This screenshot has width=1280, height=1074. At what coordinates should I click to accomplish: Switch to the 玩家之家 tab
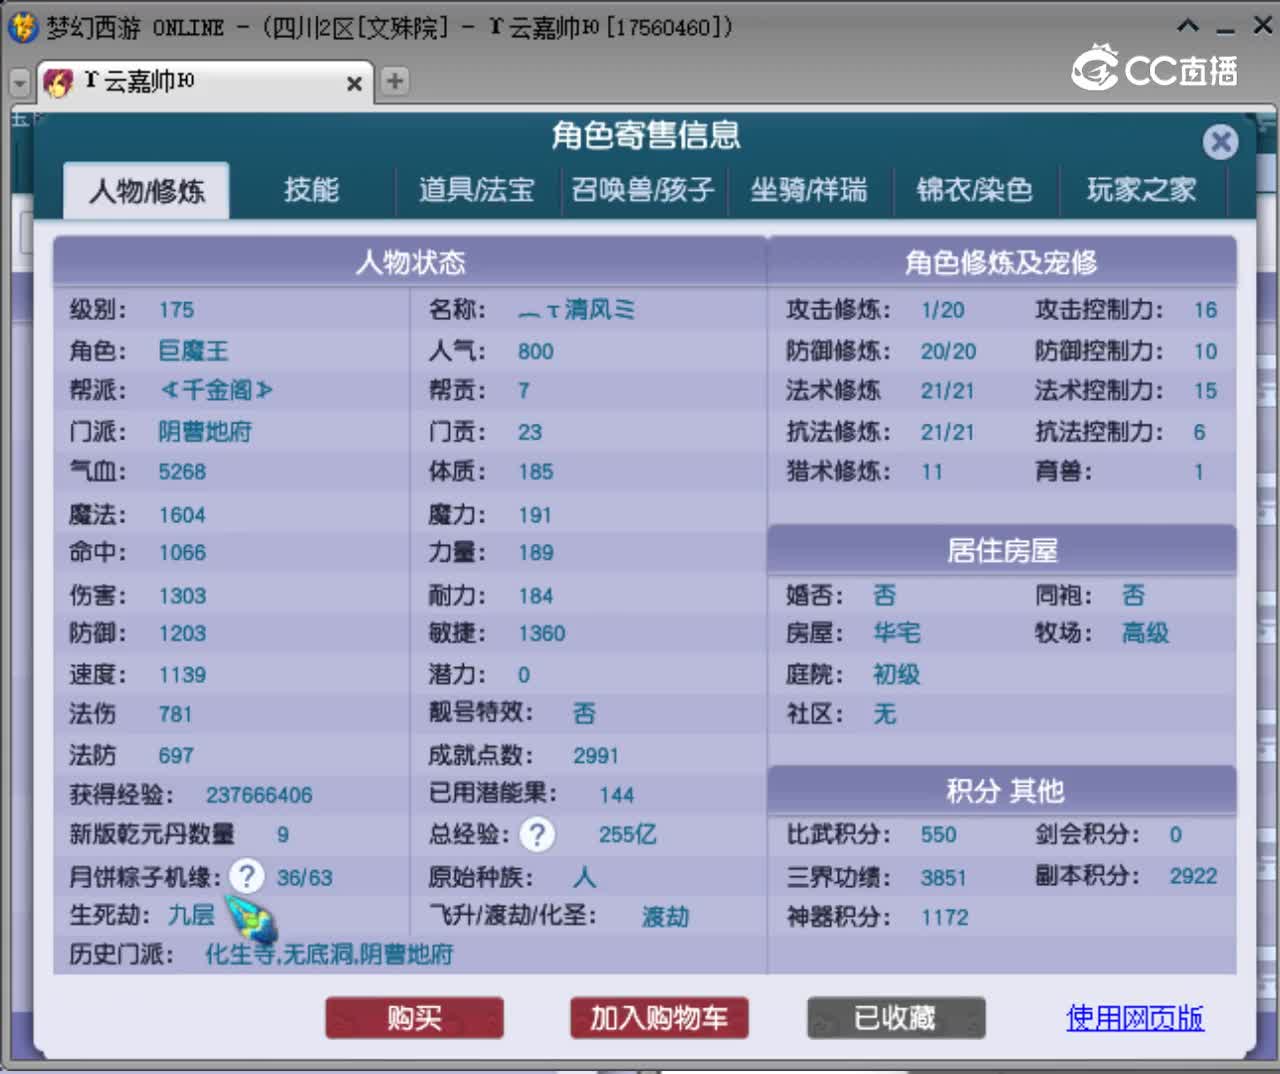[x=1142, y=190]
